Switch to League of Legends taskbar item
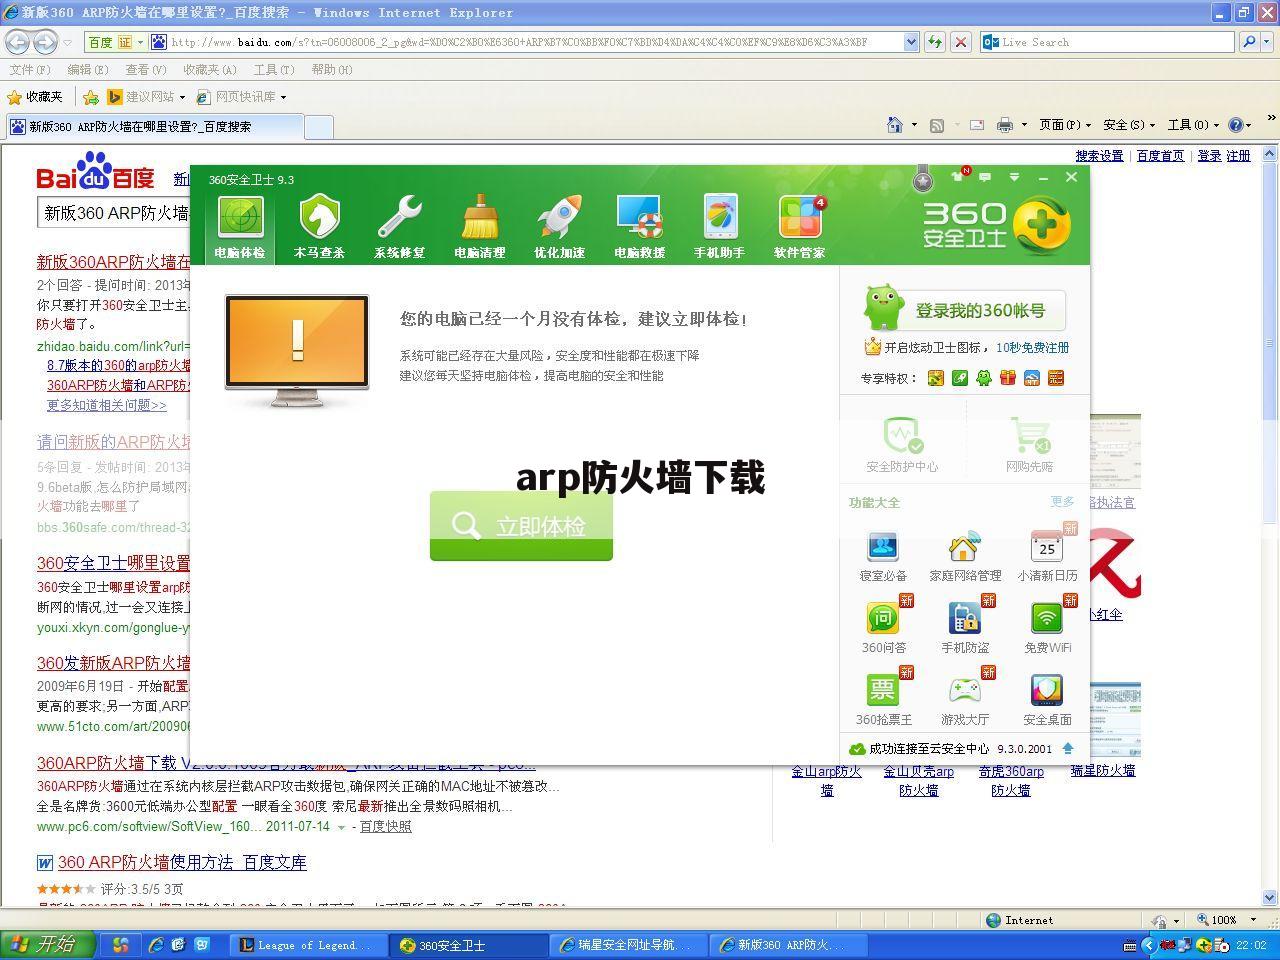Image resolution: width=1280 pixels, height=960 pixels. click(x=306, y=945)
